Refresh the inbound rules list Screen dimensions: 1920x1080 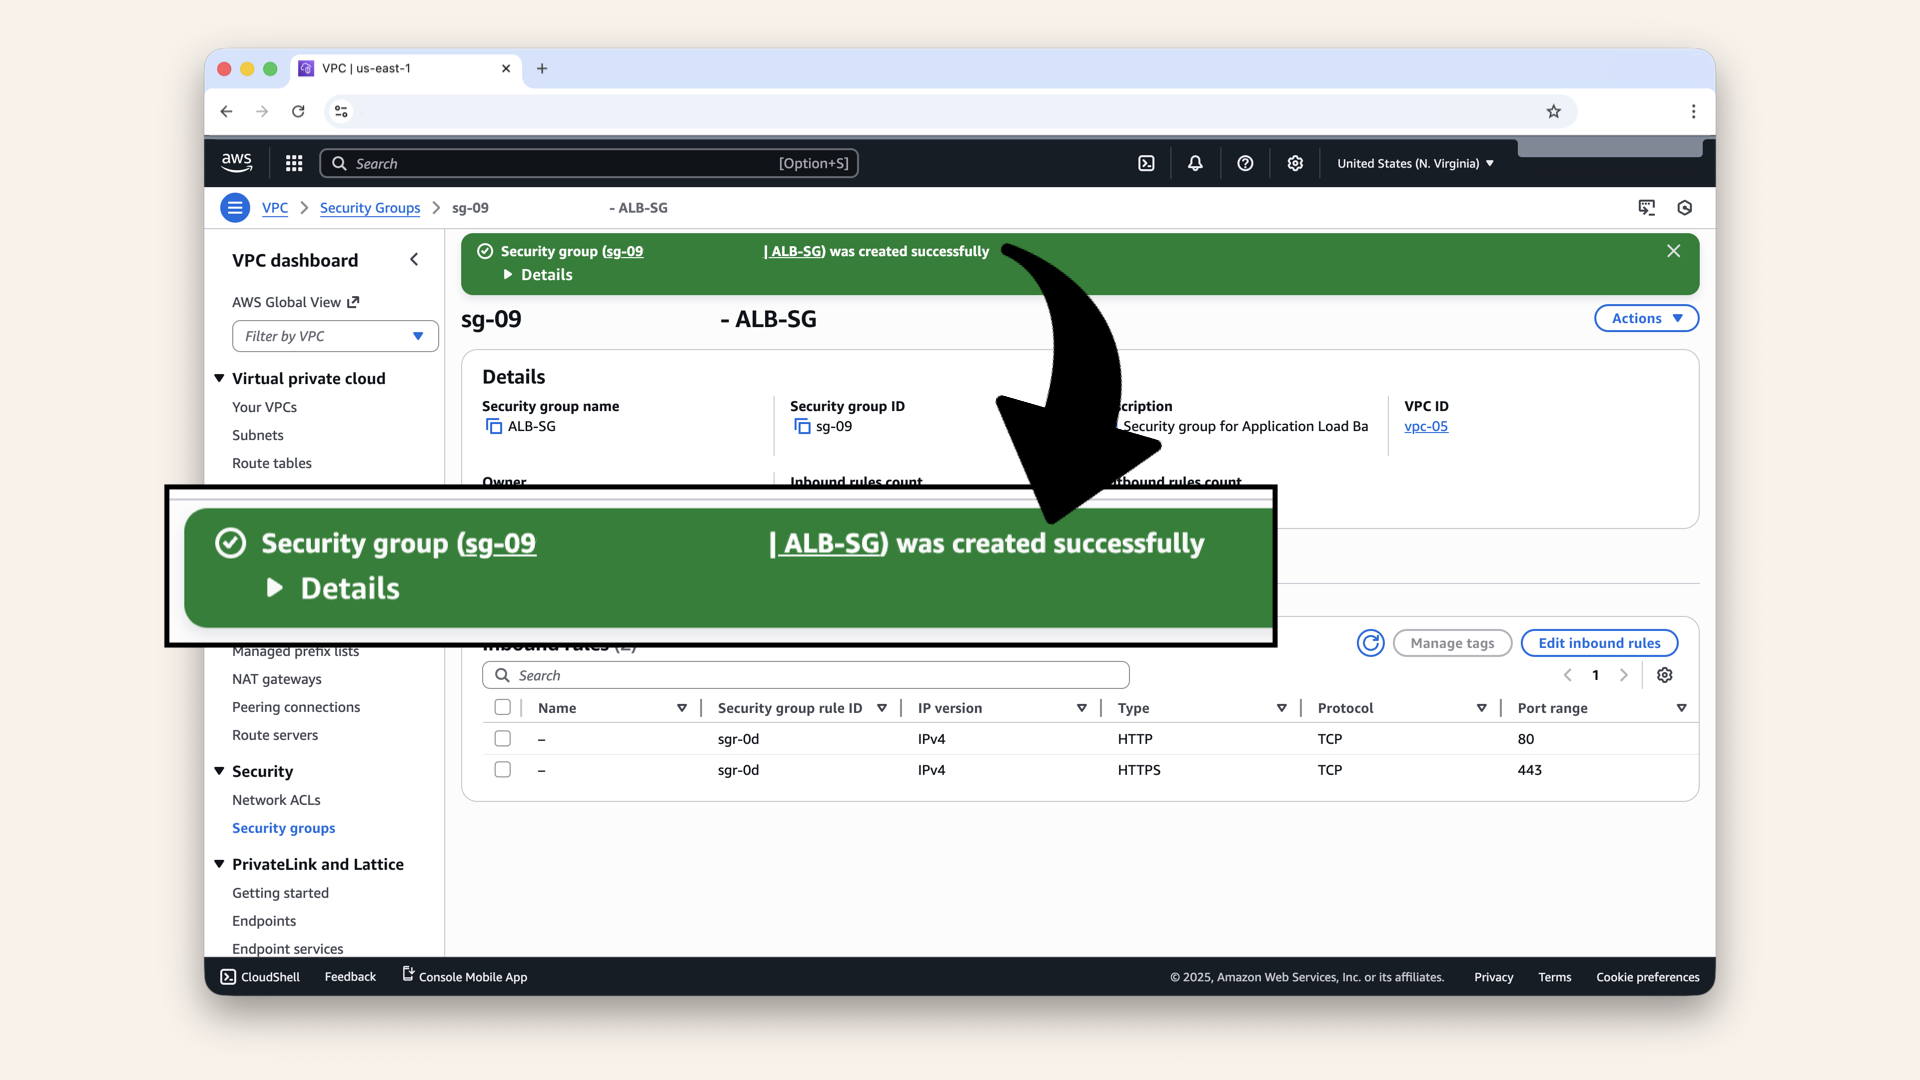click(1370, 643)
